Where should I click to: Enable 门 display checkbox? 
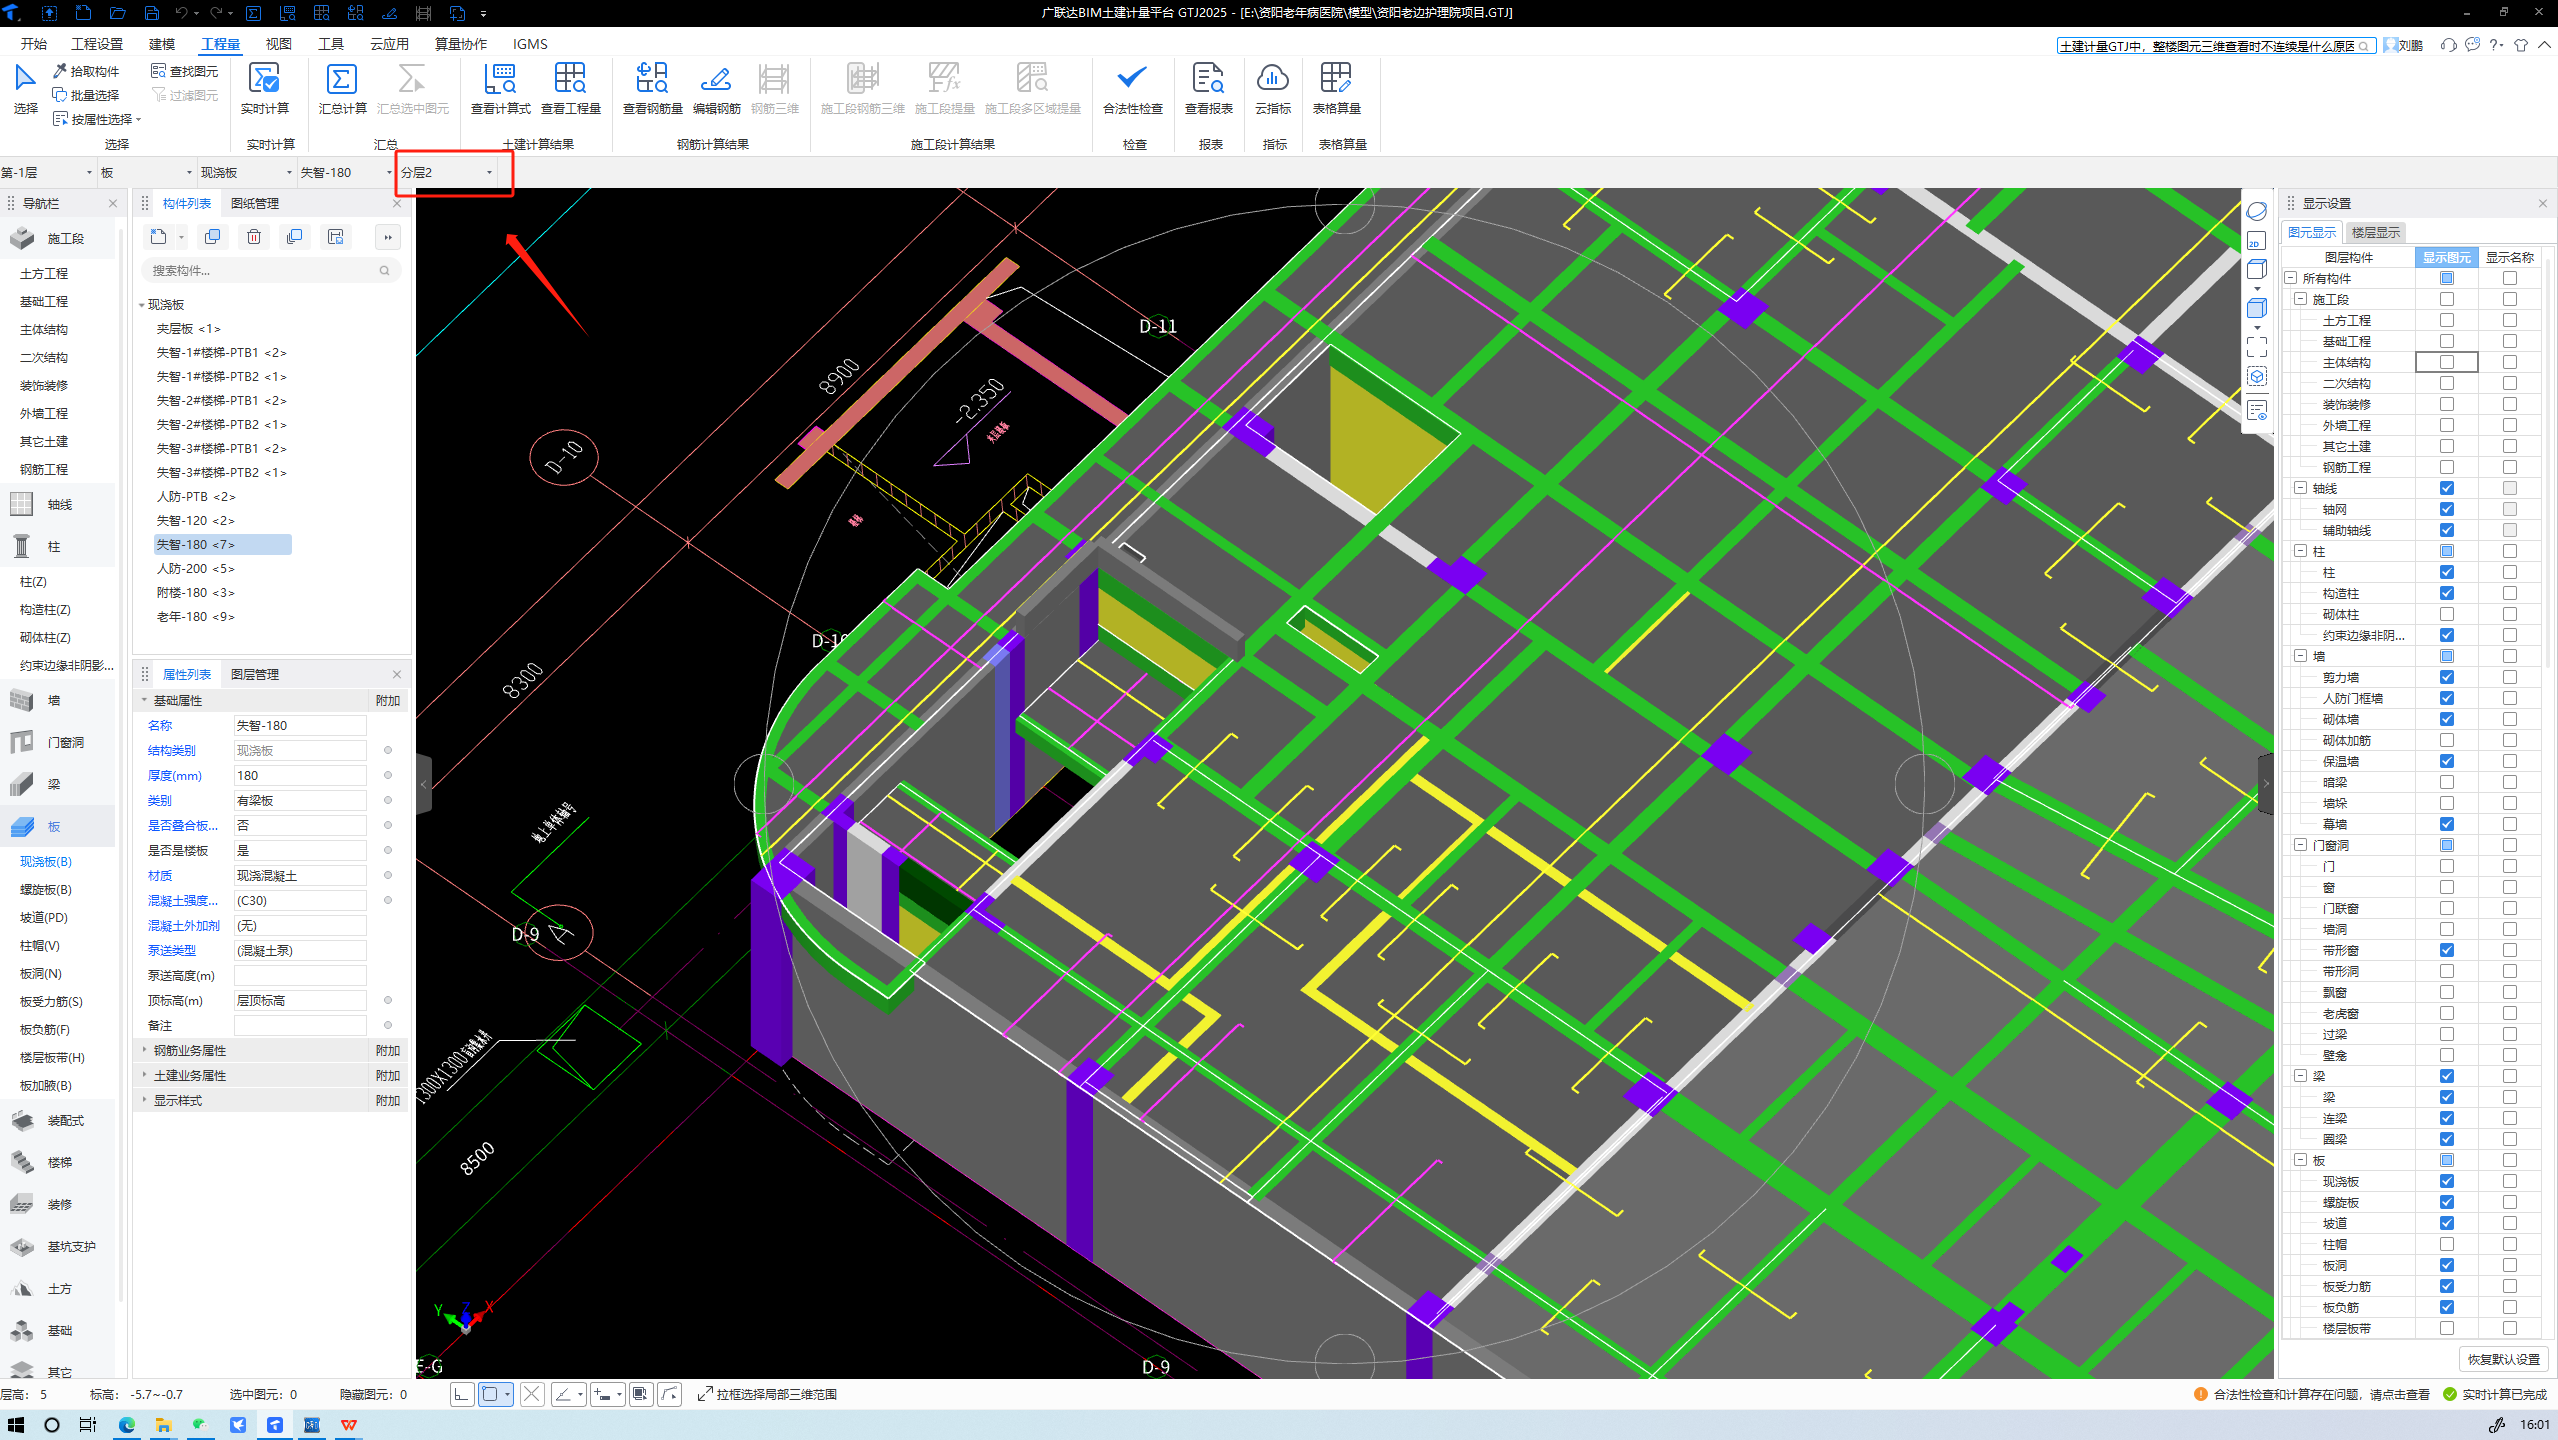click(2447, 866)
